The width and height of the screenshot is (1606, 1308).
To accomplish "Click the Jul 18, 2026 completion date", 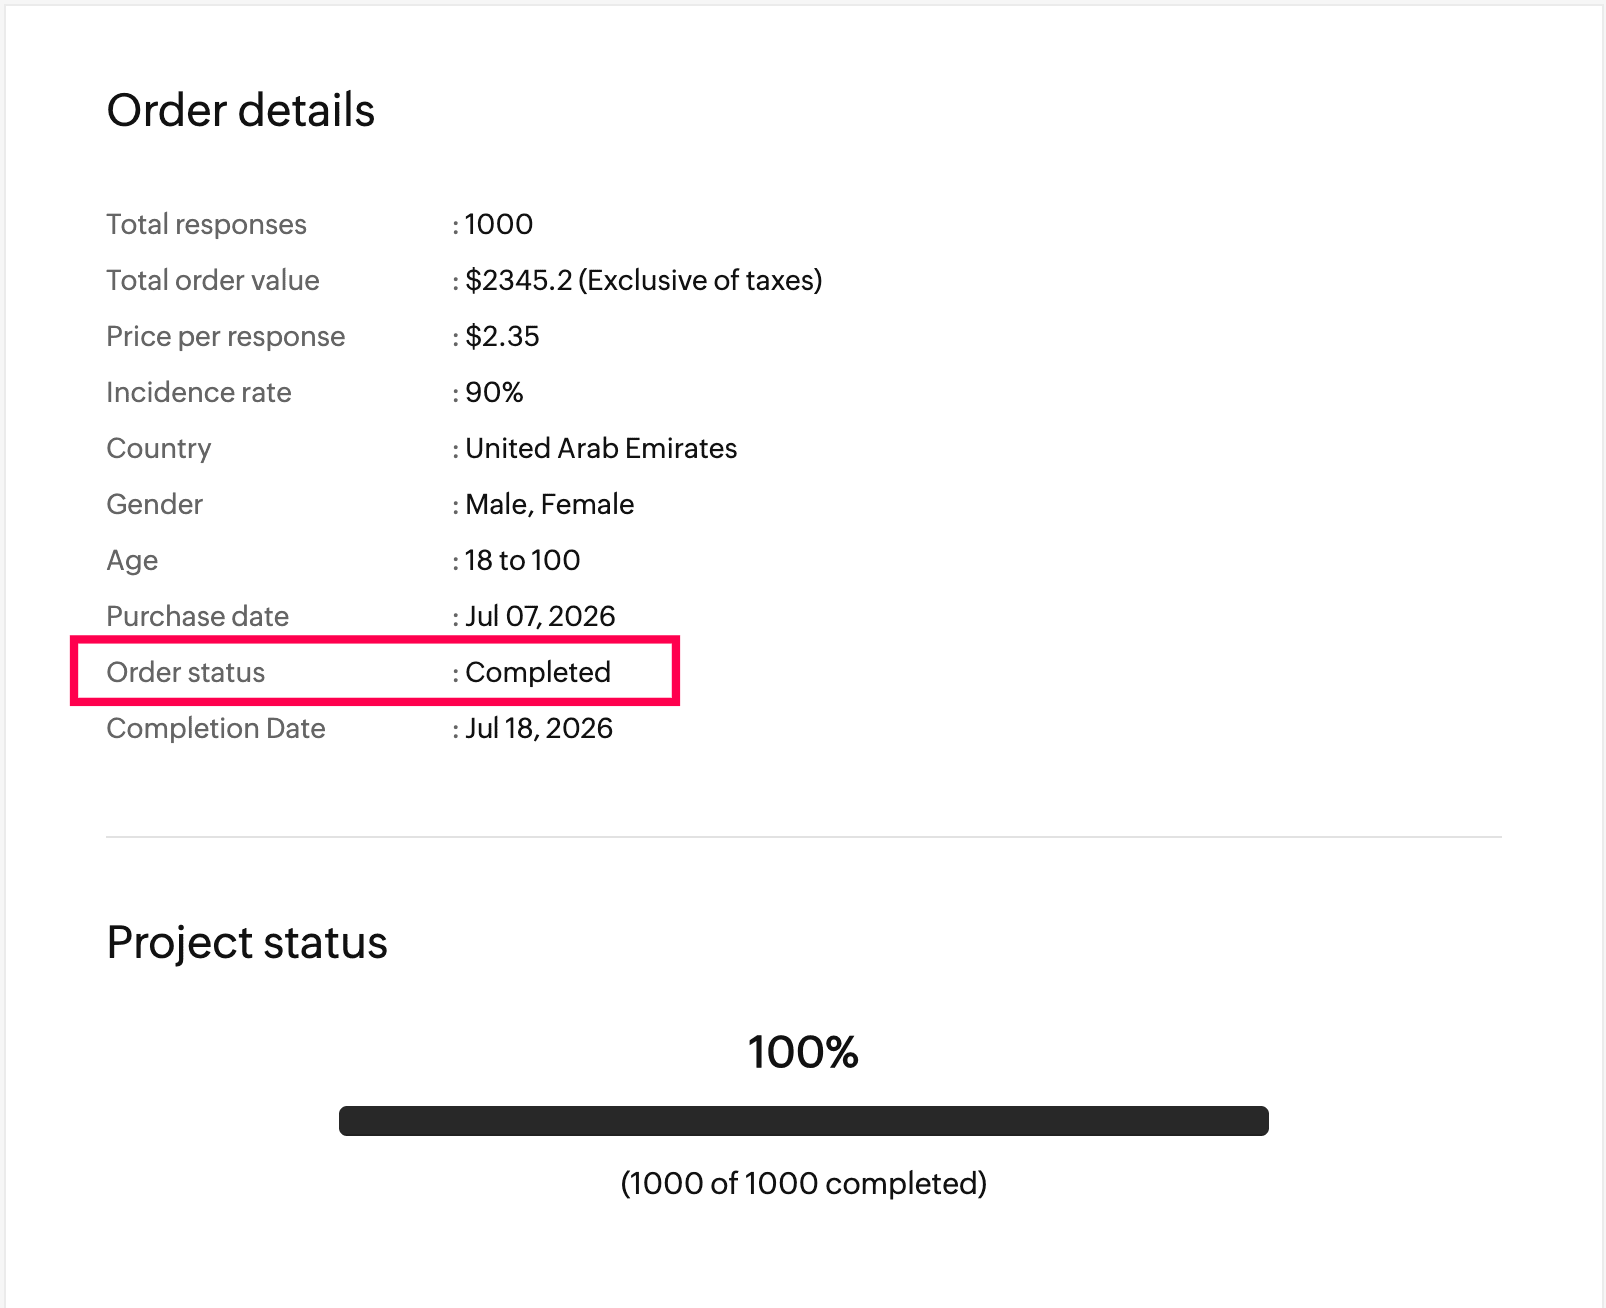I will coord(539,728).
